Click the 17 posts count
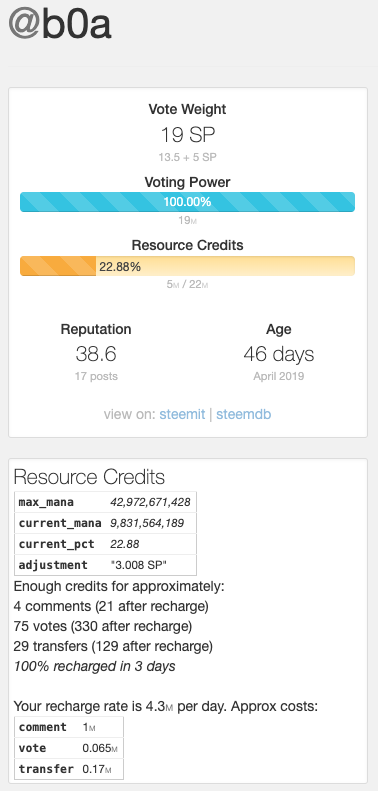This screenshot has width=378, height=791. pos(96,376)
